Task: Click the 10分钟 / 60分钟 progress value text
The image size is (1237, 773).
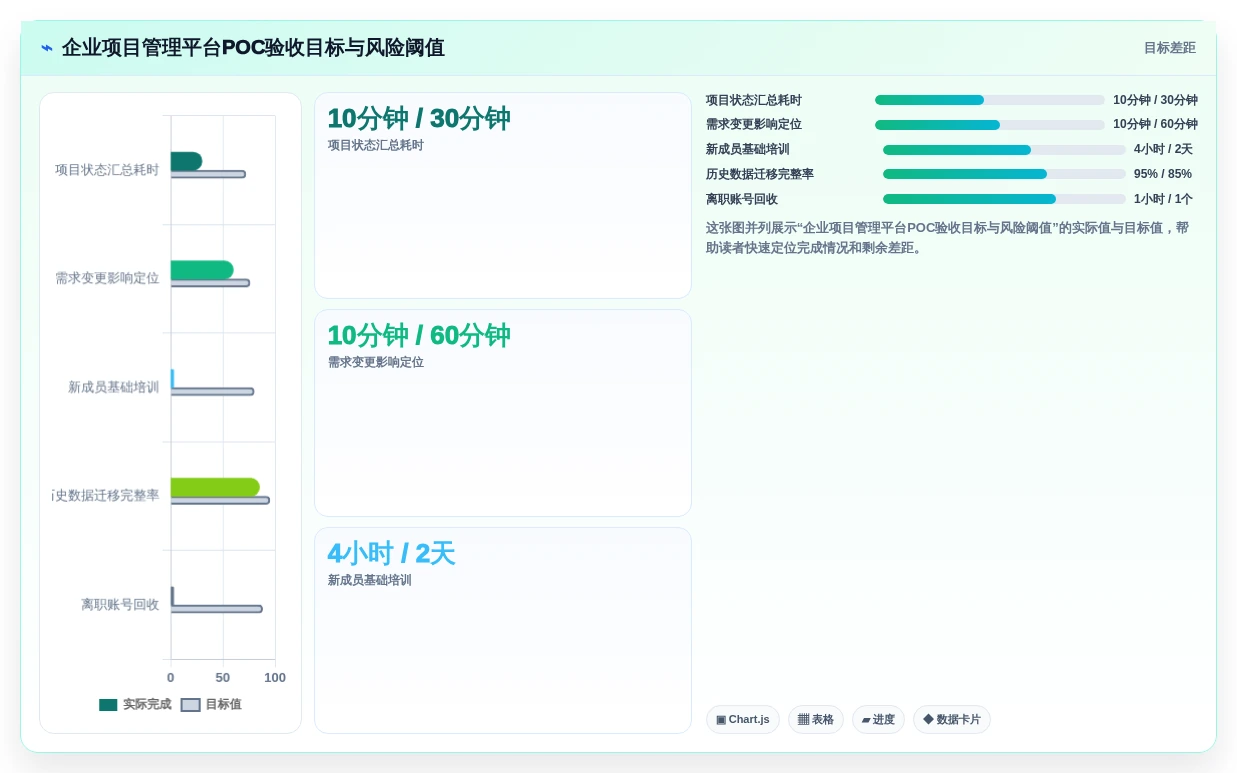Action: pyautogui.click(x=1155, y=125)
